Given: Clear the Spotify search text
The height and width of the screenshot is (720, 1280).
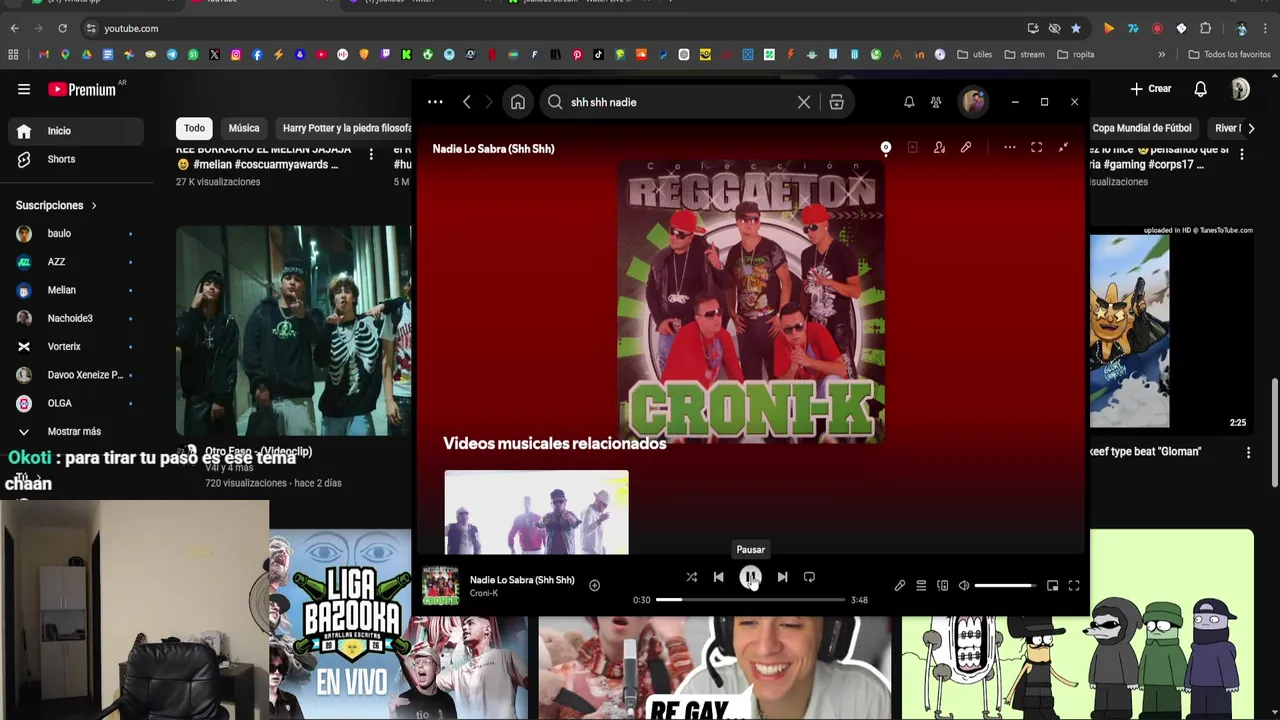Looking at the screenshot, I should click(x=804, y=102).
